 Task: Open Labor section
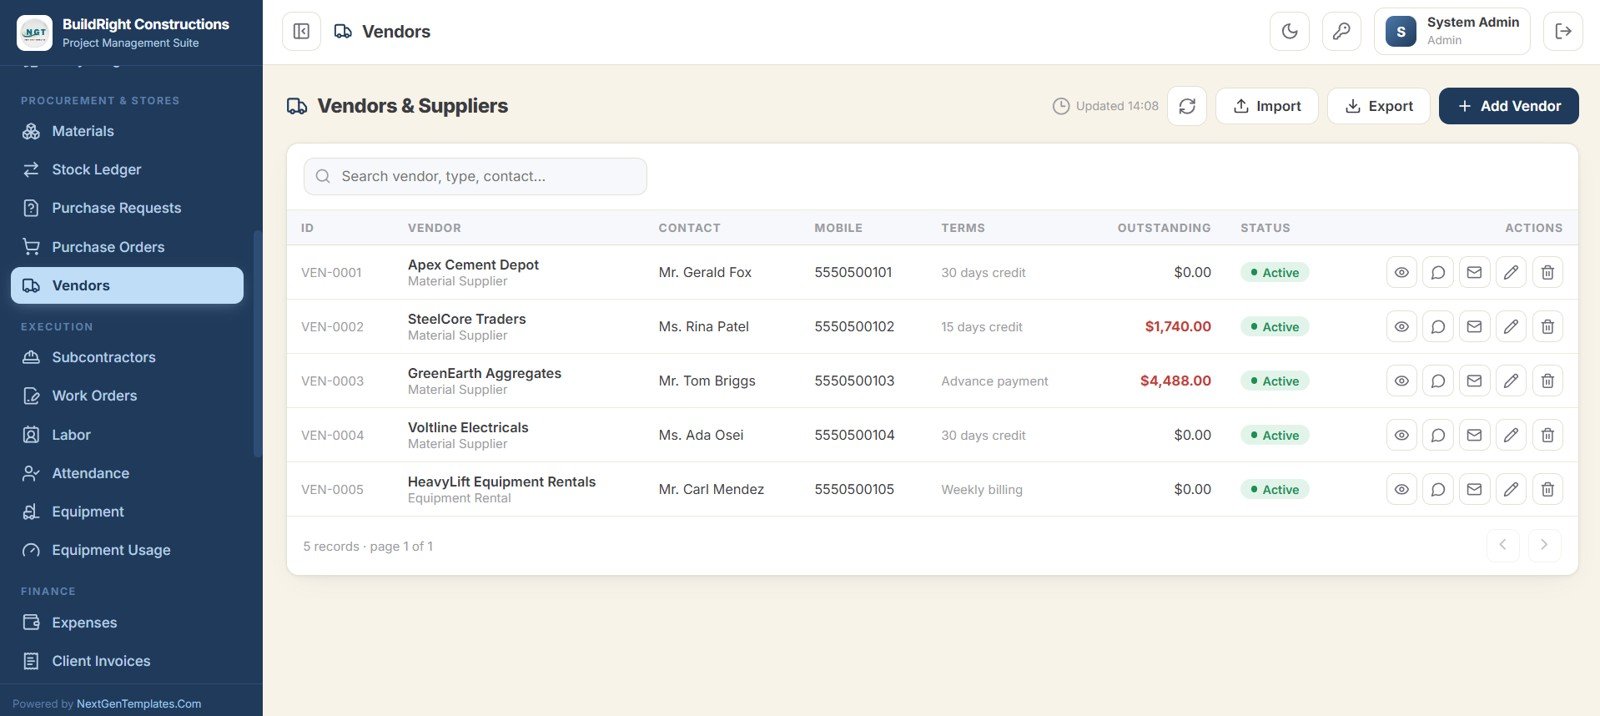click(x=127, y=435)
